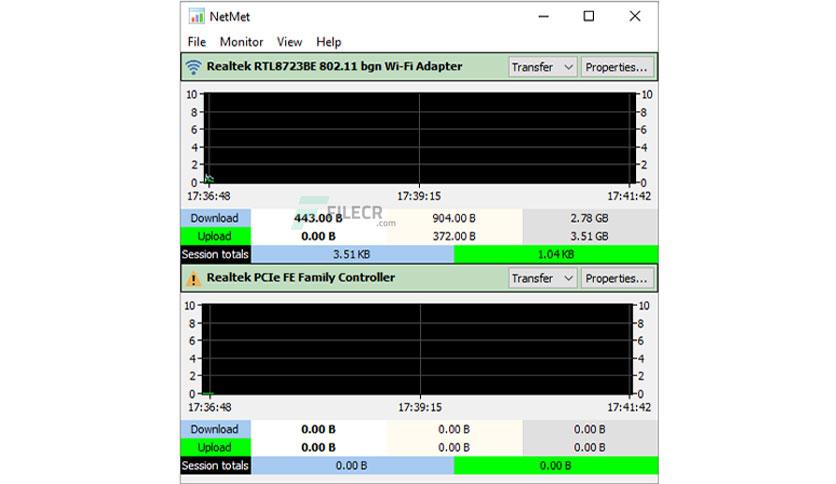Minimize the NetMet window
836x484 pixels.
[543, 17]
